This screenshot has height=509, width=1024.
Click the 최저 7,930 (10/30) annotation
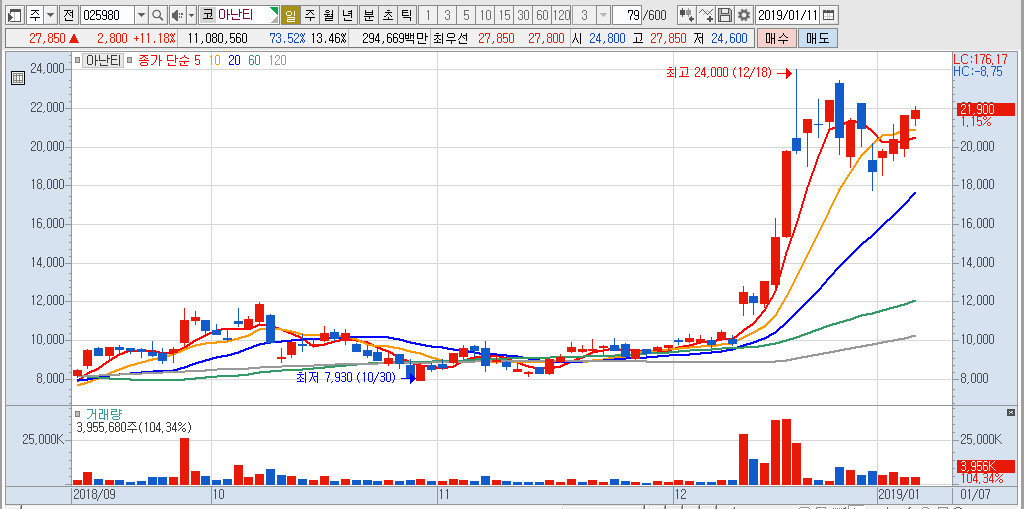click(x=345, y=378)
